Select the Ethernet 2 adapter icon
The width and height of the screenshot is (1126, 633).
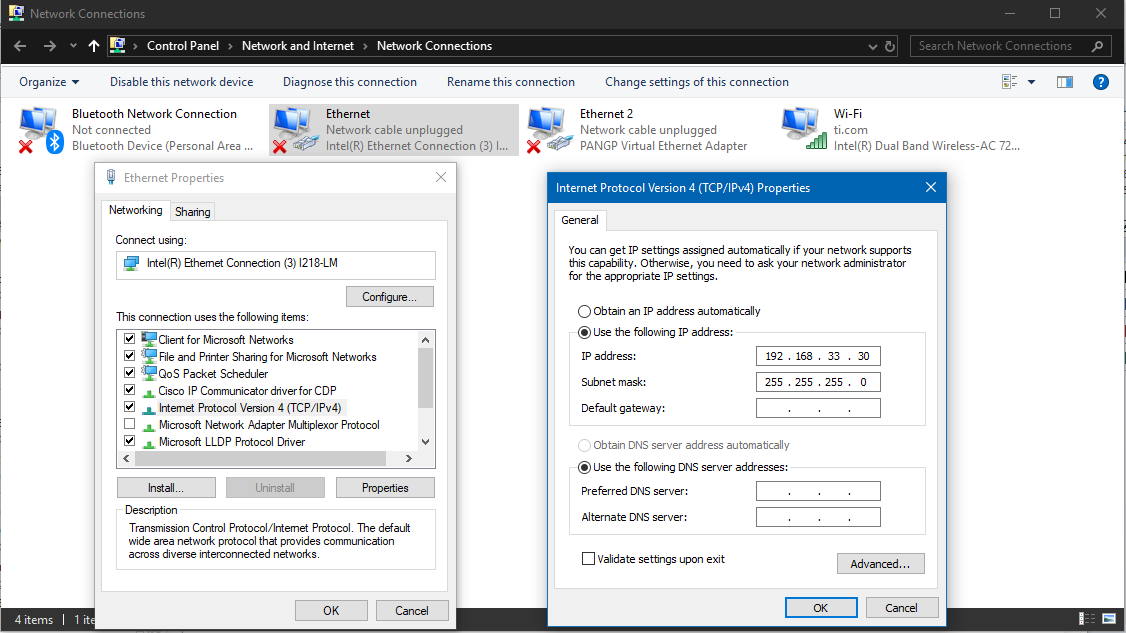pos(549,130)
